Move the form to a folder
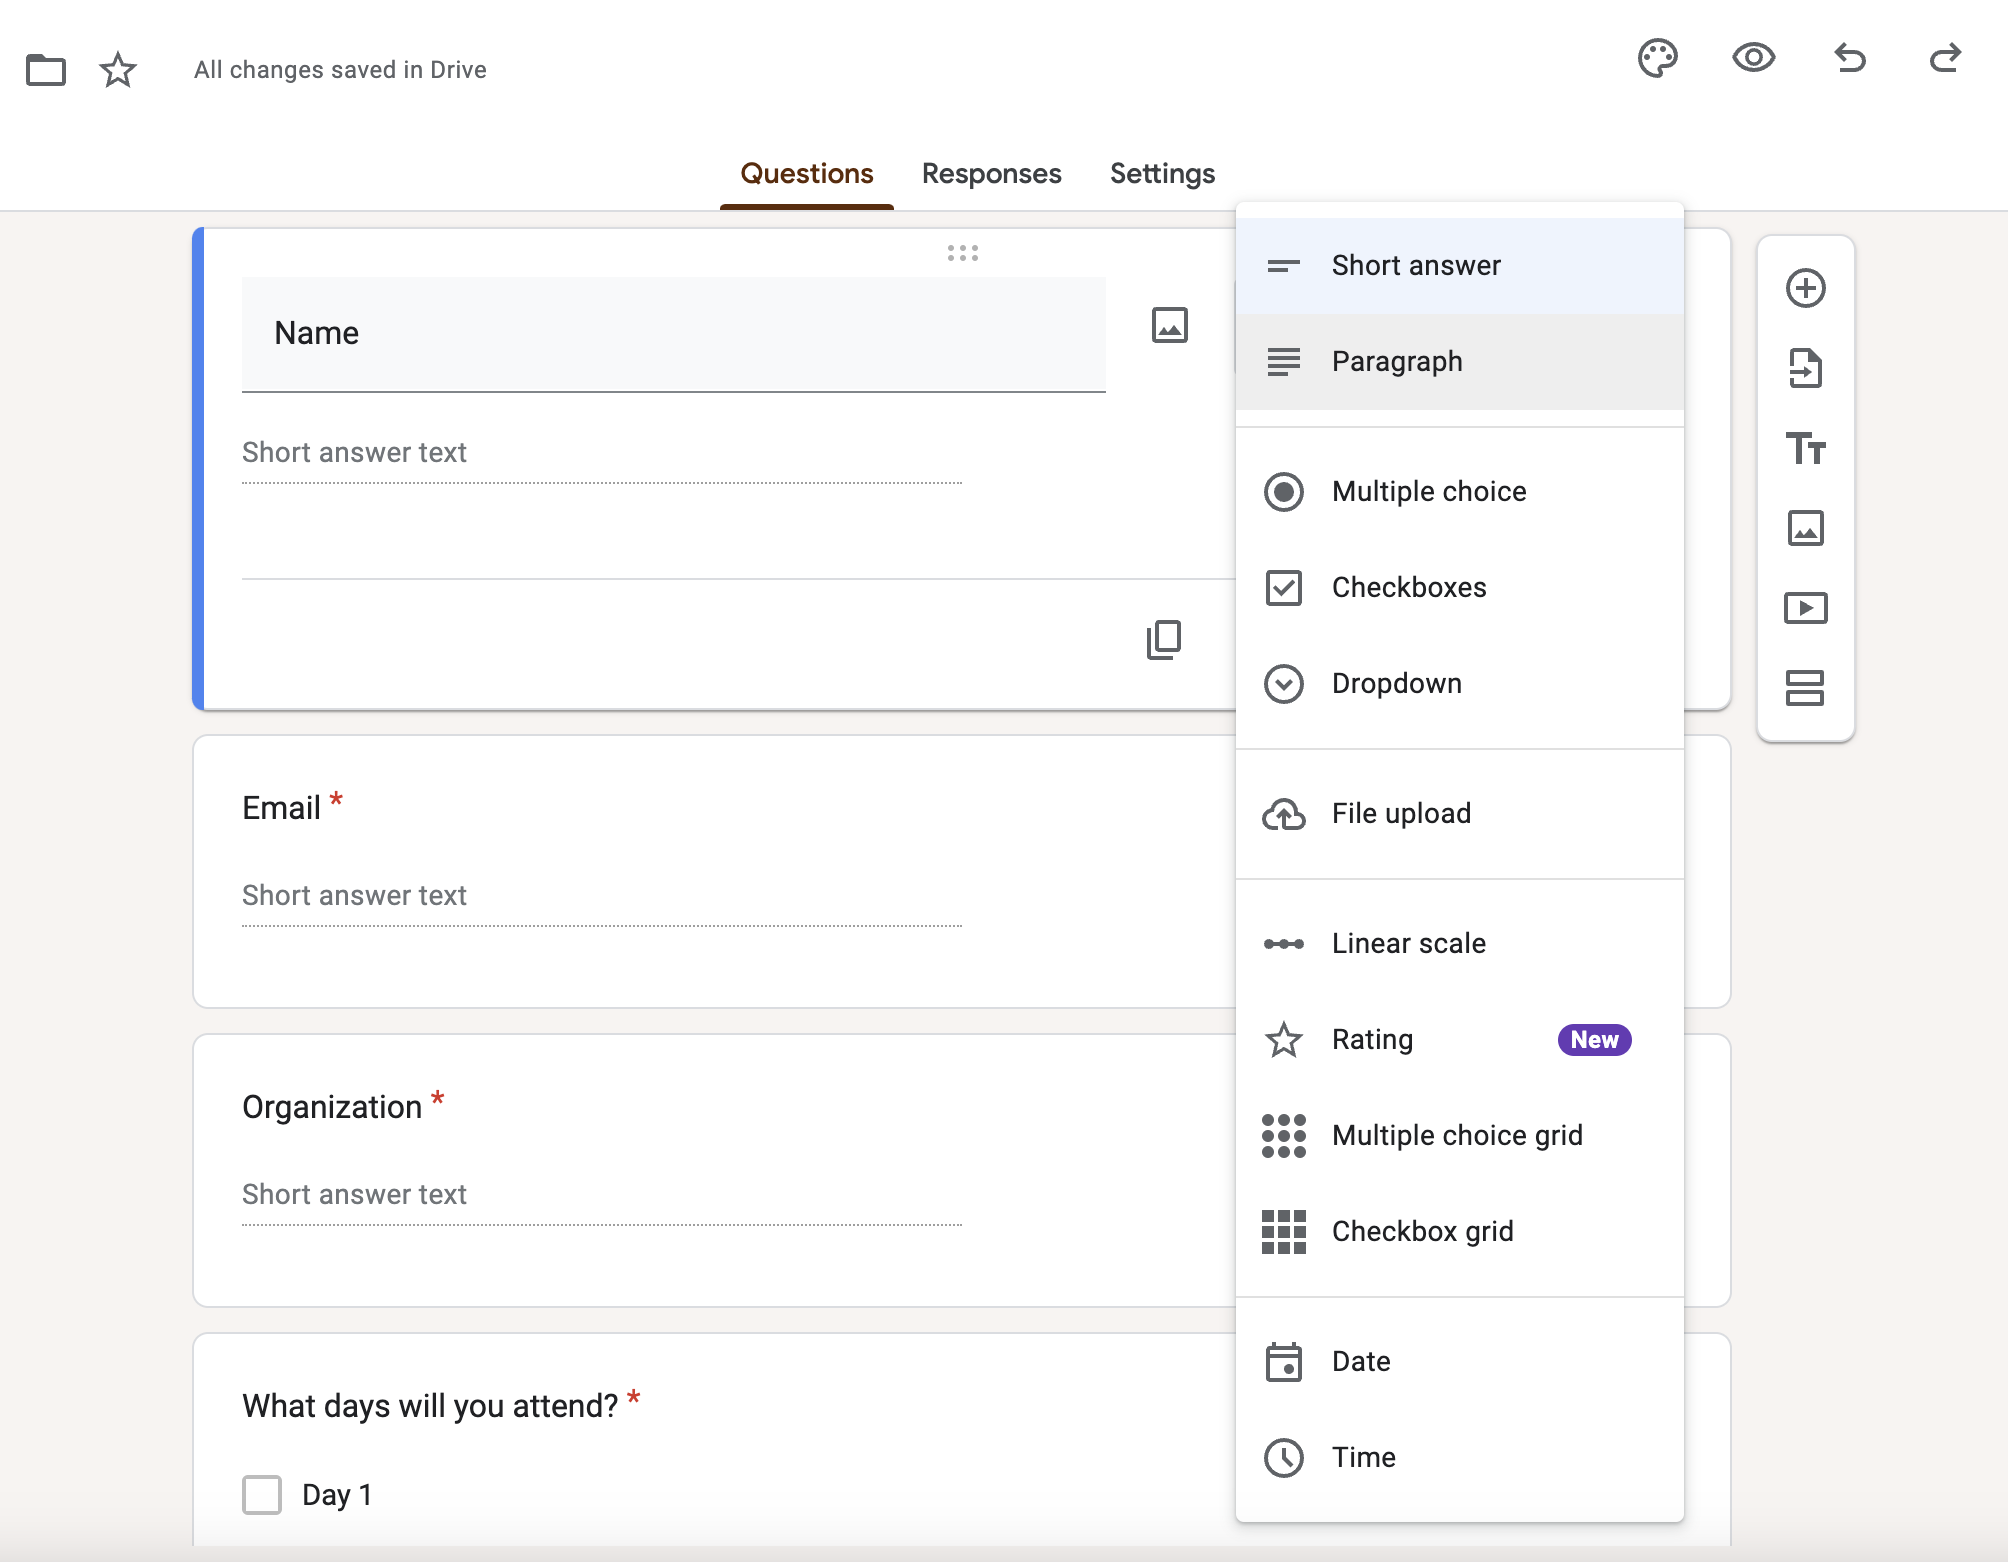The width and height of the screenshot is (2008, 1562). point(46,68)
